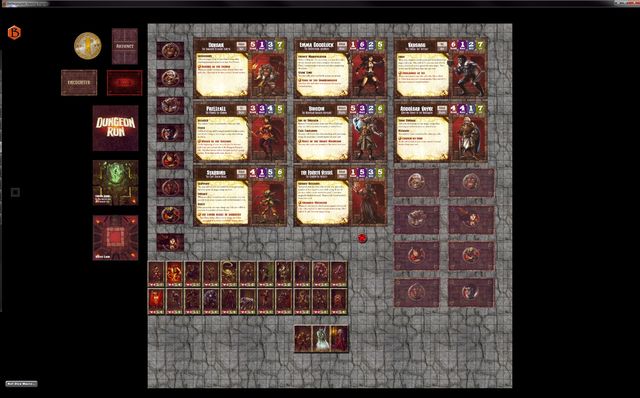640x398 pixels.
Task: Select the top-left face-down token card on right
Action: click(416, 182)
